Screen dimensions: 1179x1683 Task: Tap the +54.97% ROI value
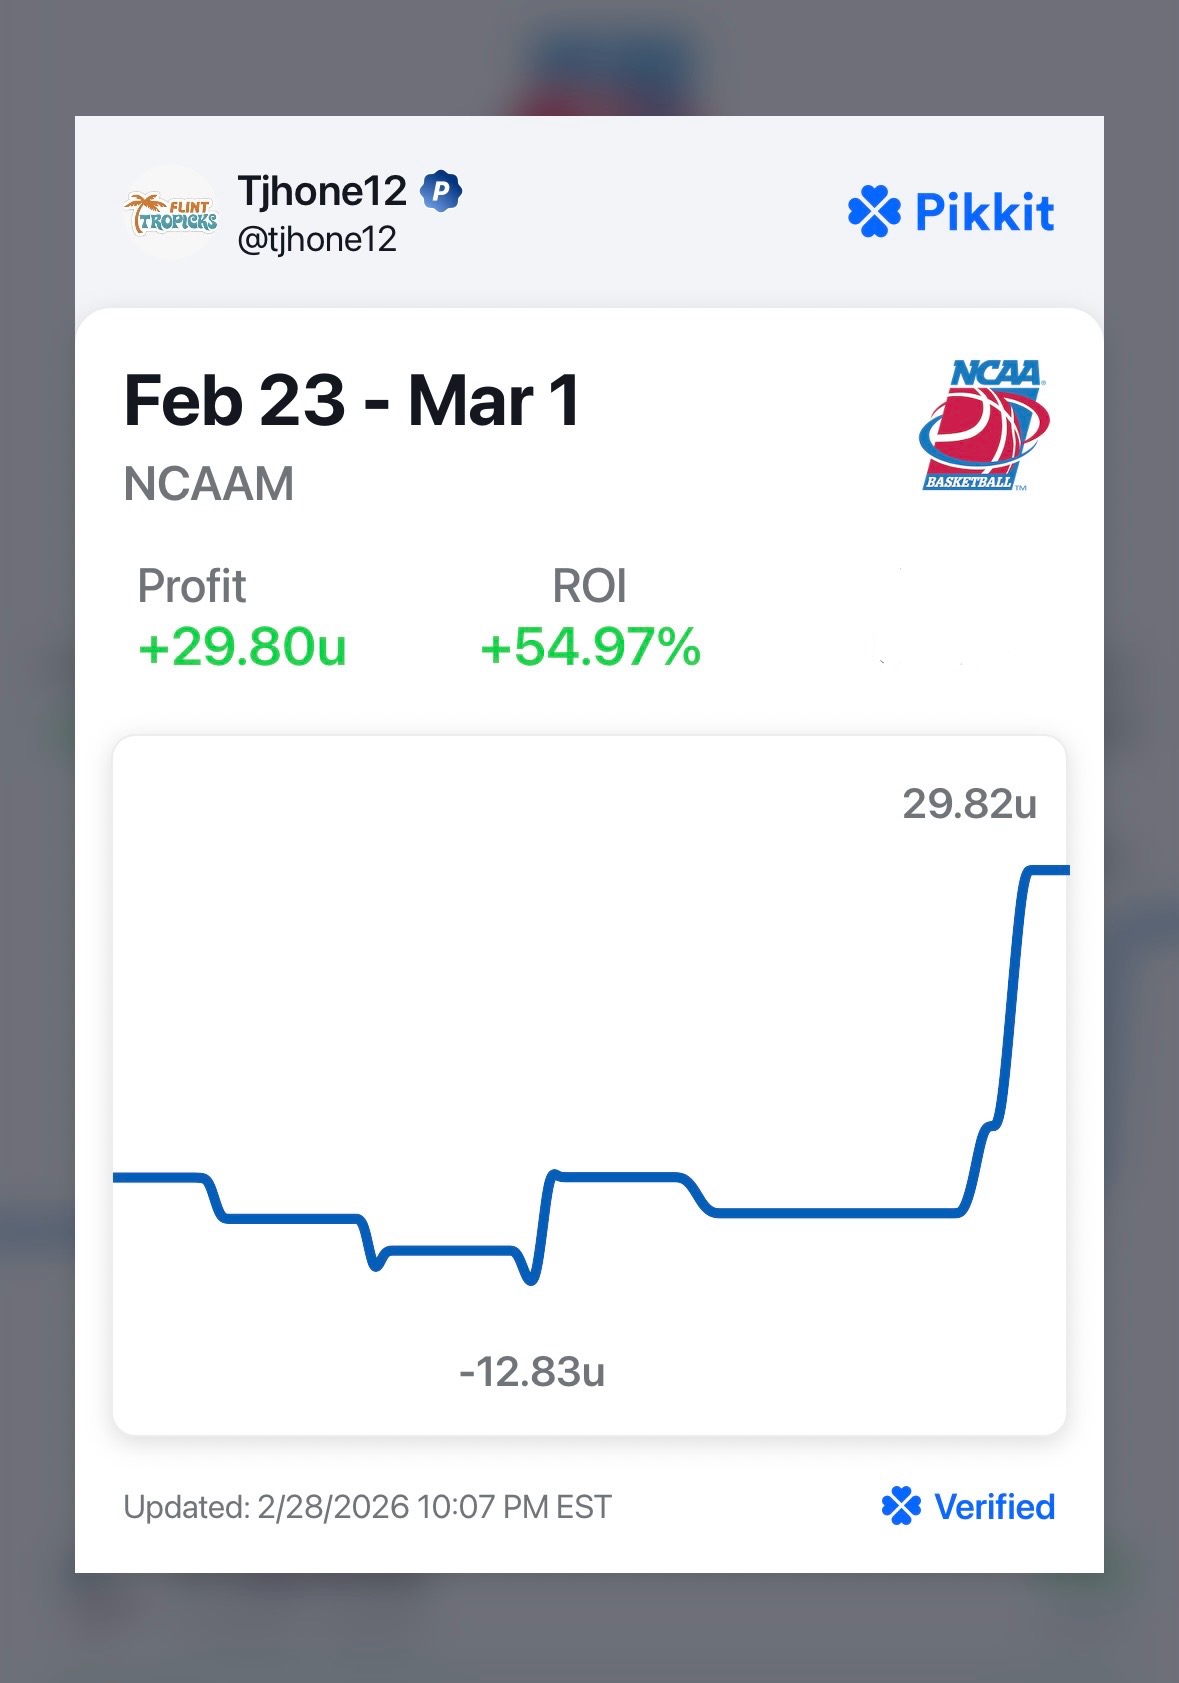tap(590, 647)
